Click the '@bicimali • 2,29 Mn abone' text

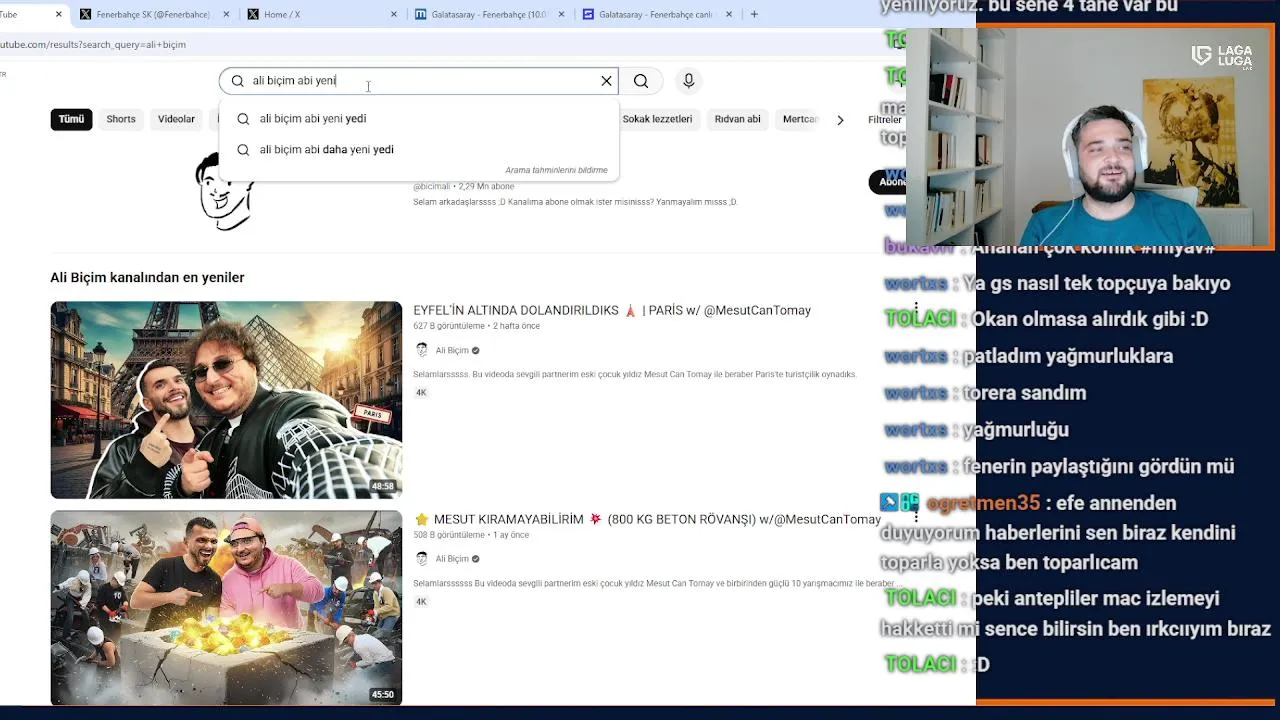tap(463, 186)
